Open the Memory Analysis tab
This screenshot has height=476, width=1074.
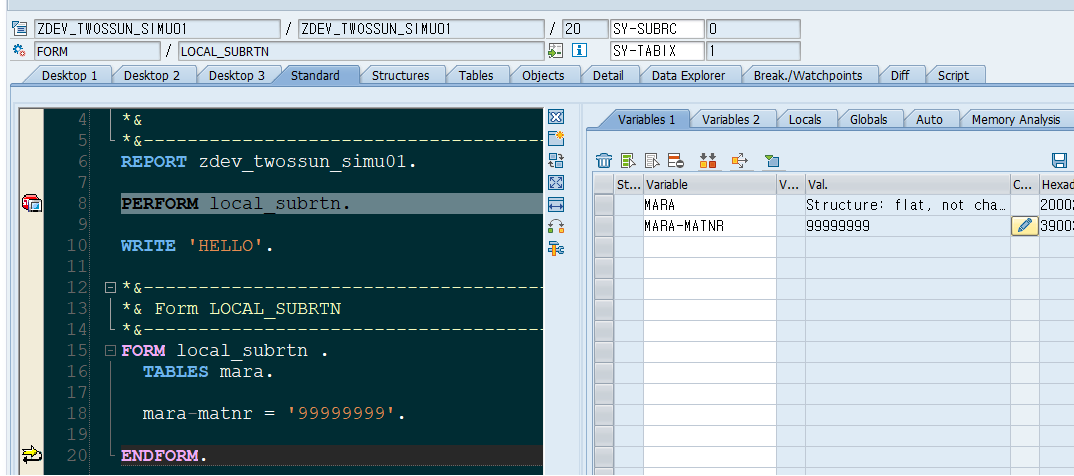(1016, 119)
